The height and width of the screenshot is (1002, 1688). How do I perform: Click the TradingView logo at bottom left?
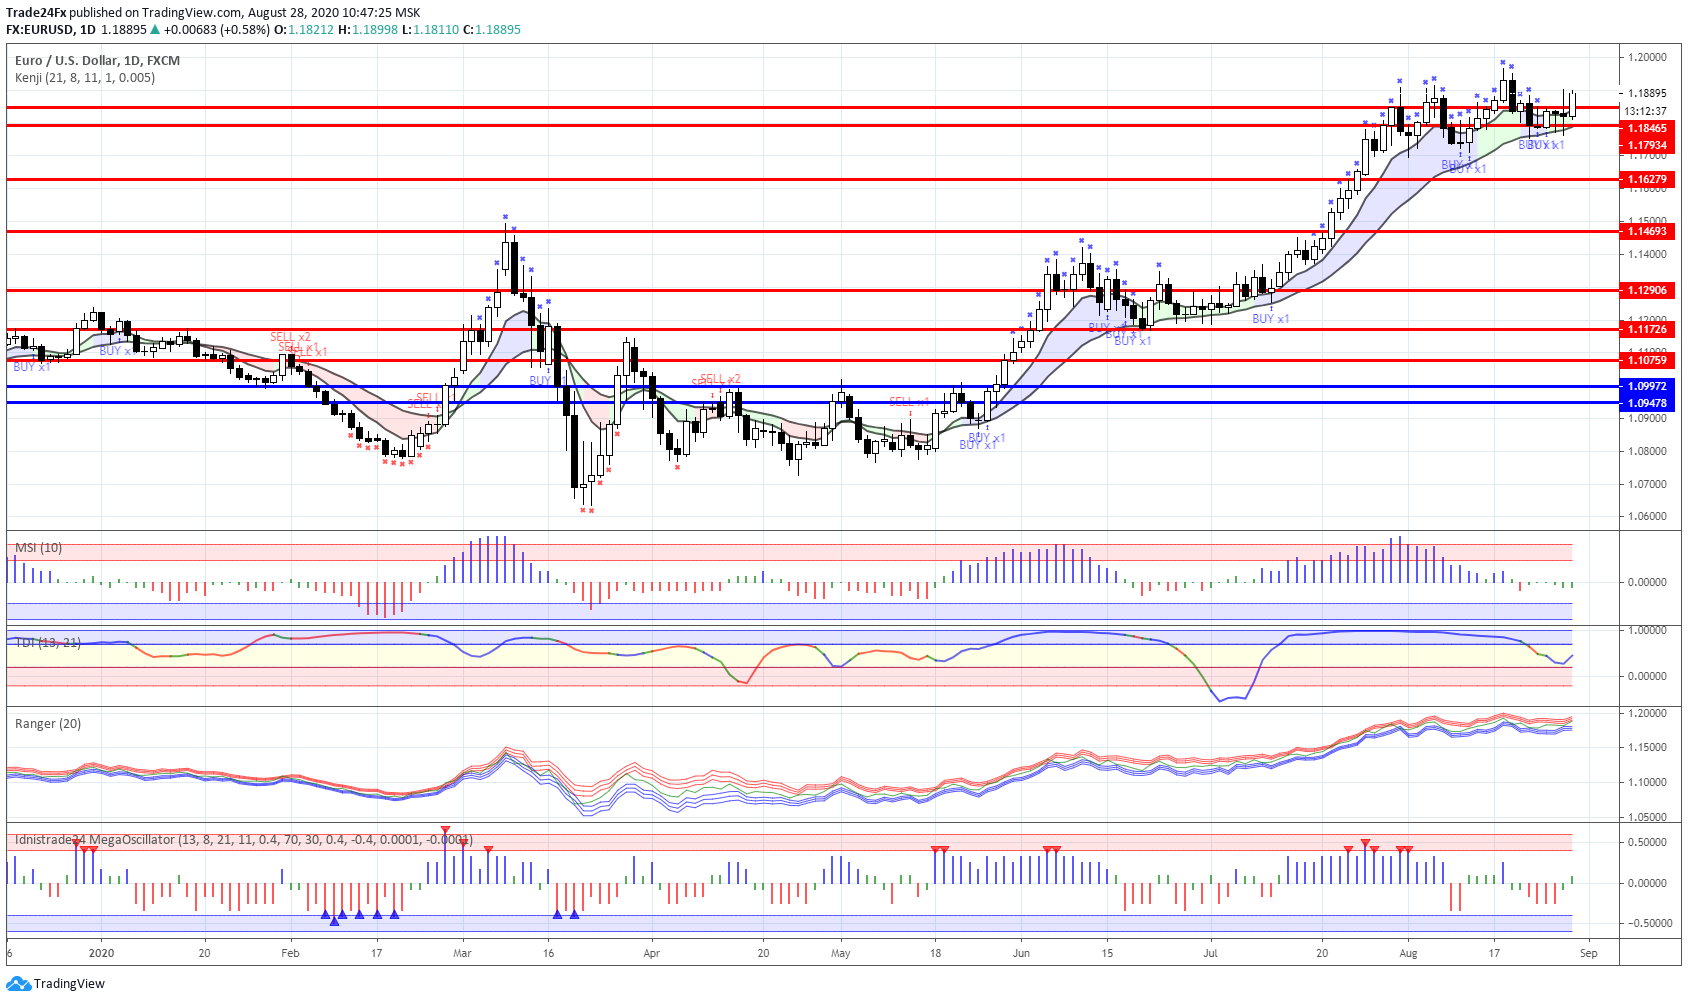coord(55,984)
